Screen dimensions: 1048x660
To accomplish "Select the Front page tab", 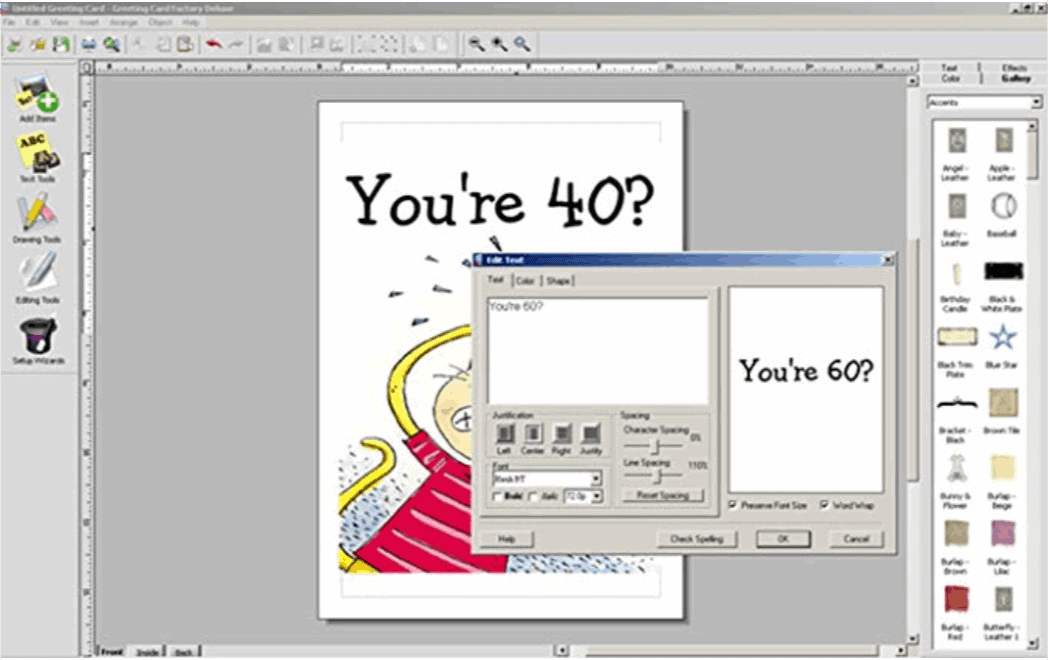I will [x=112, y=652].
